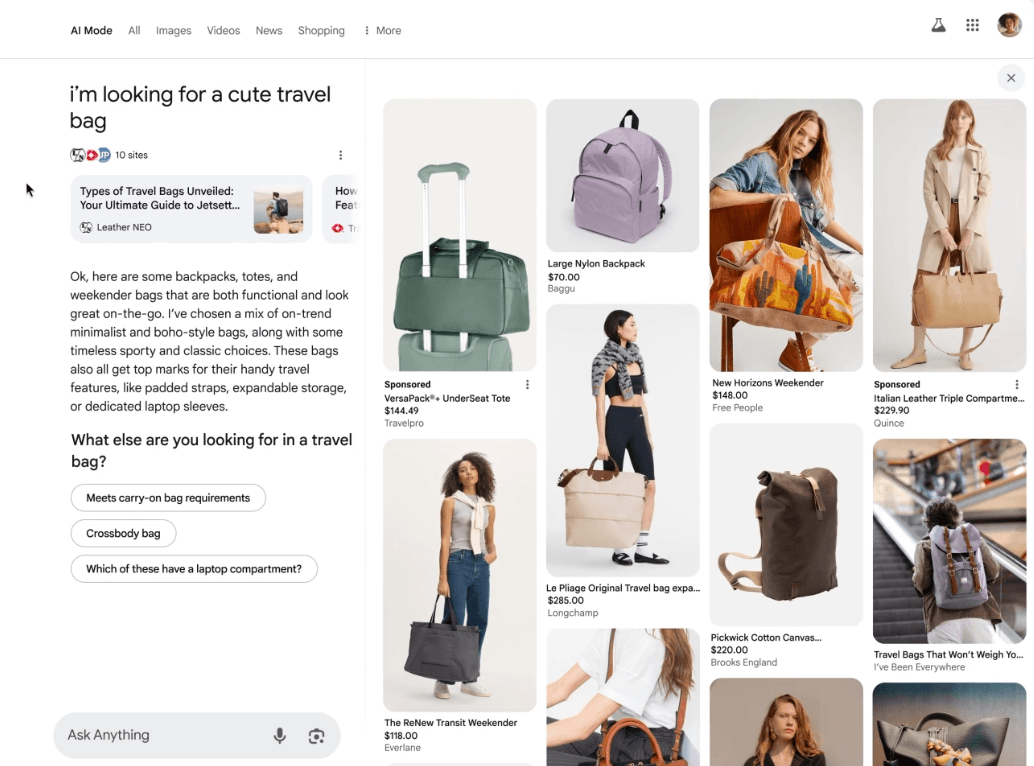Open the News tab
Screen dimensions: 1034x766
point(269,31)
